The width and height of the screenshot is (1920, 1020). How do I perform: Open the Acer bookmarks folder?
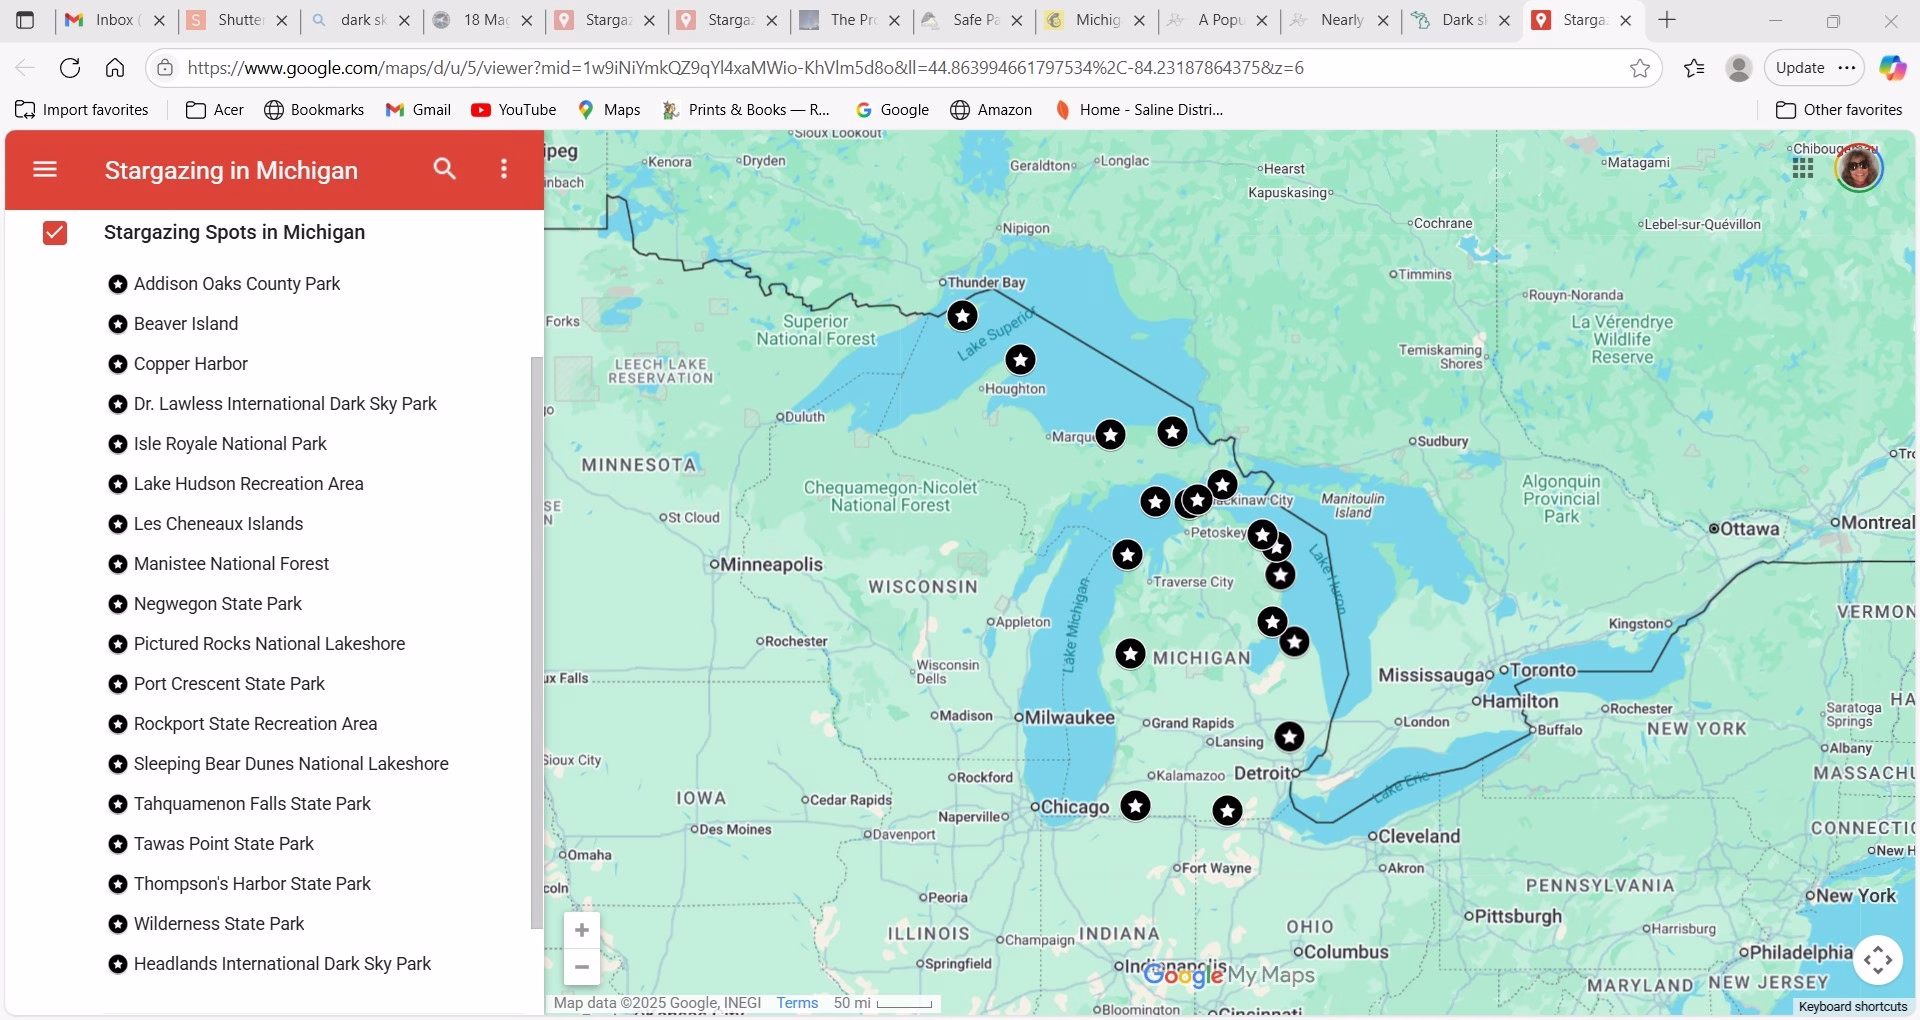pos(215,110)
